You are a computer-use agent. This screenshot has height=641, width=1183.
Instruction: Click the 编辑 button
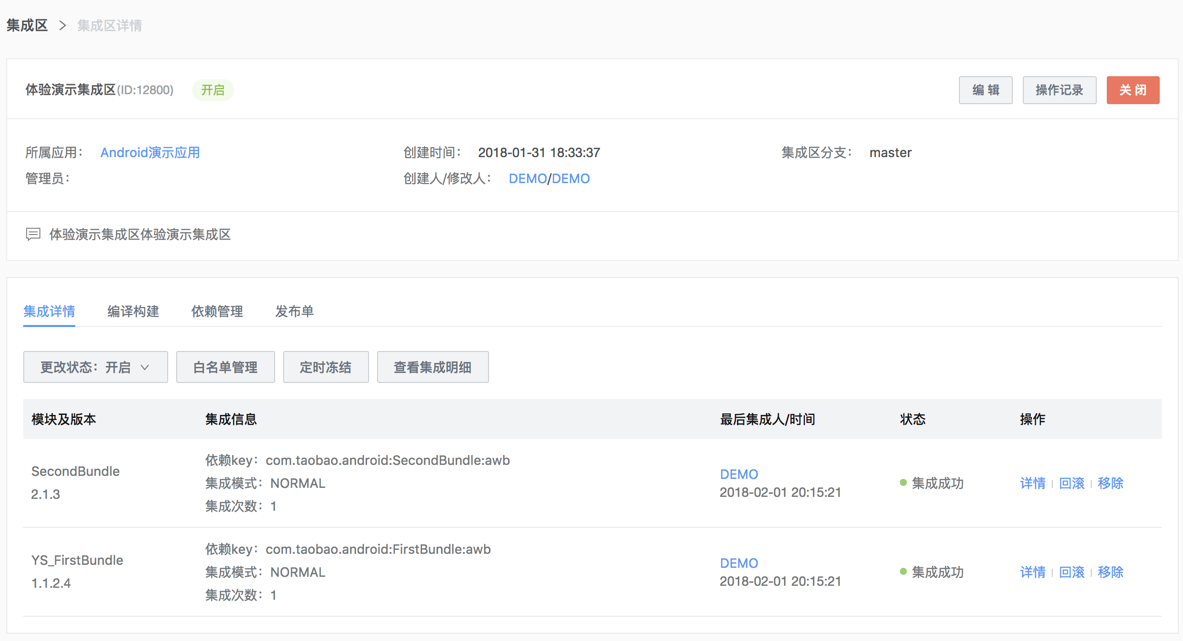click(985, 90)
